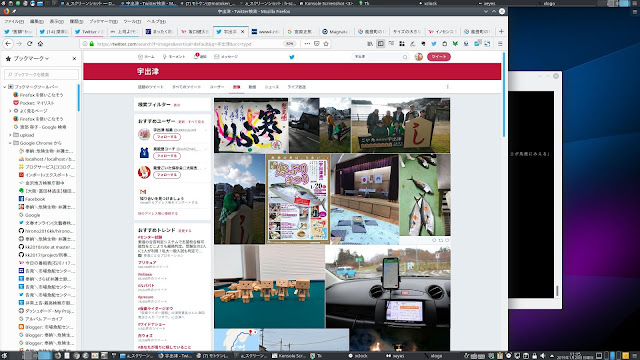
Task: Click 'すべて見る' in suggested users
Action: [x=196, y=122]
